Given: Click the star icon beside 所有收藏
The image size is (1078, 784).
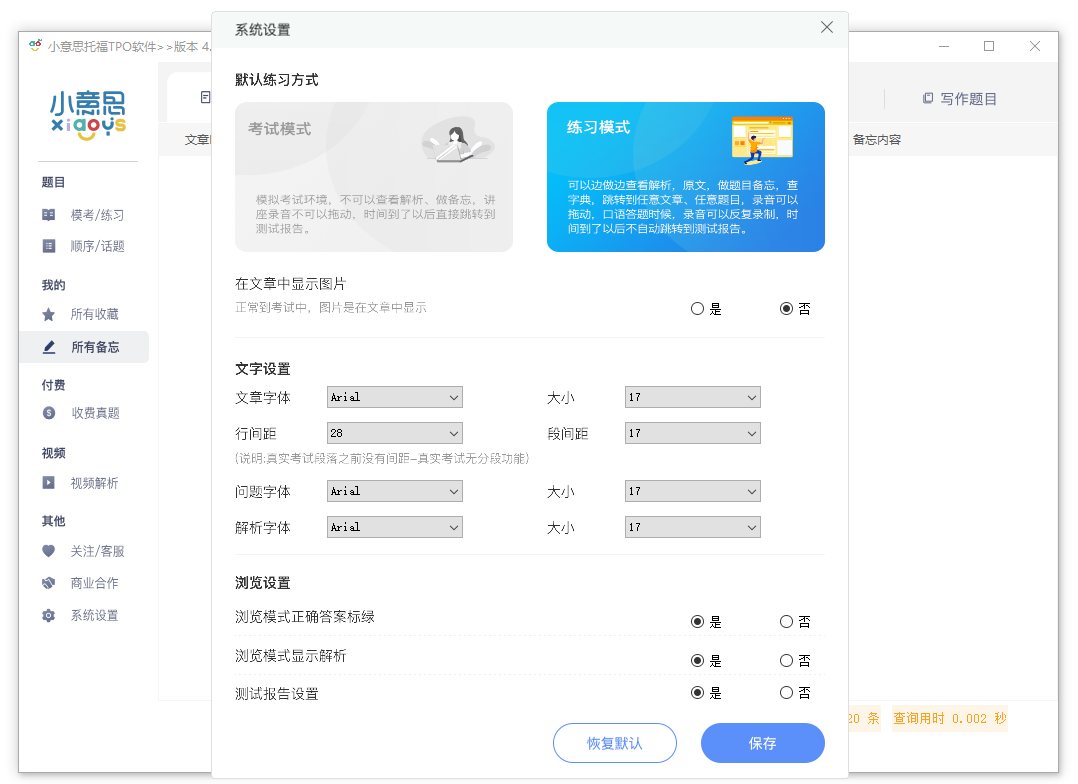Looking at the screenshot, I should (49, 314).
